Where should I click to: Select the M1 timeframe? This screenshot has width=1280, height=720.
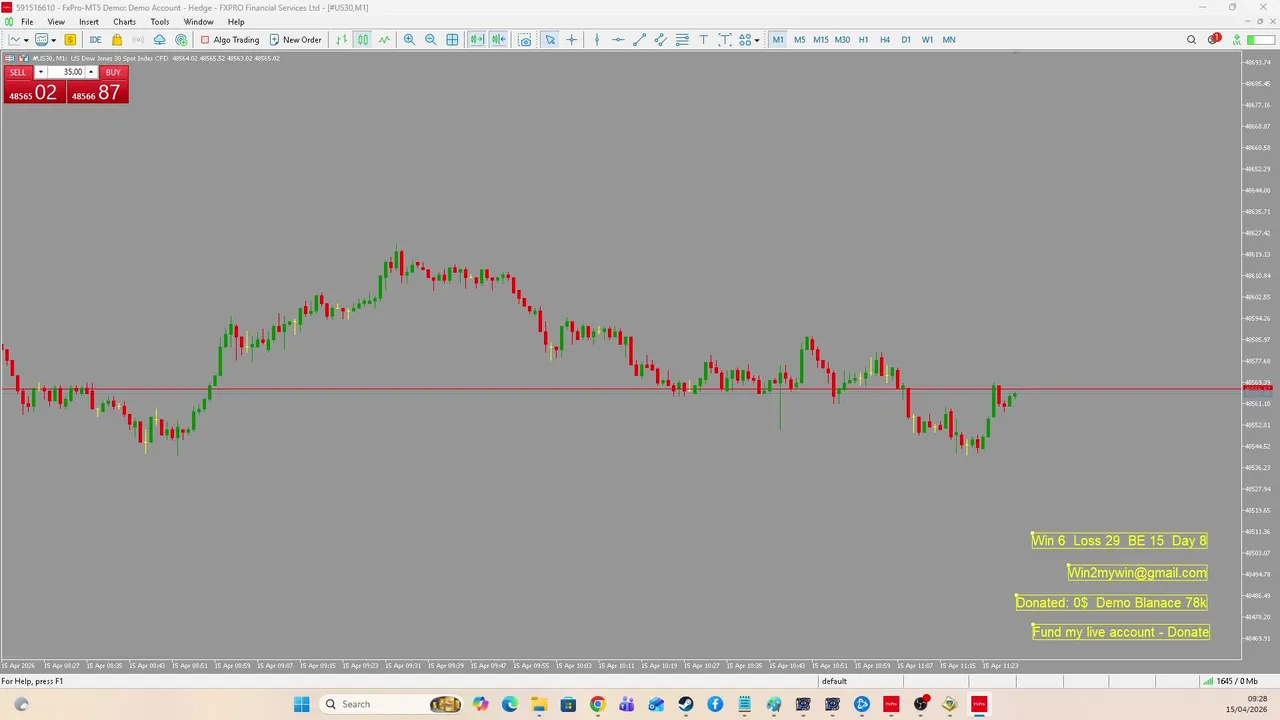(x=778, y=40)
